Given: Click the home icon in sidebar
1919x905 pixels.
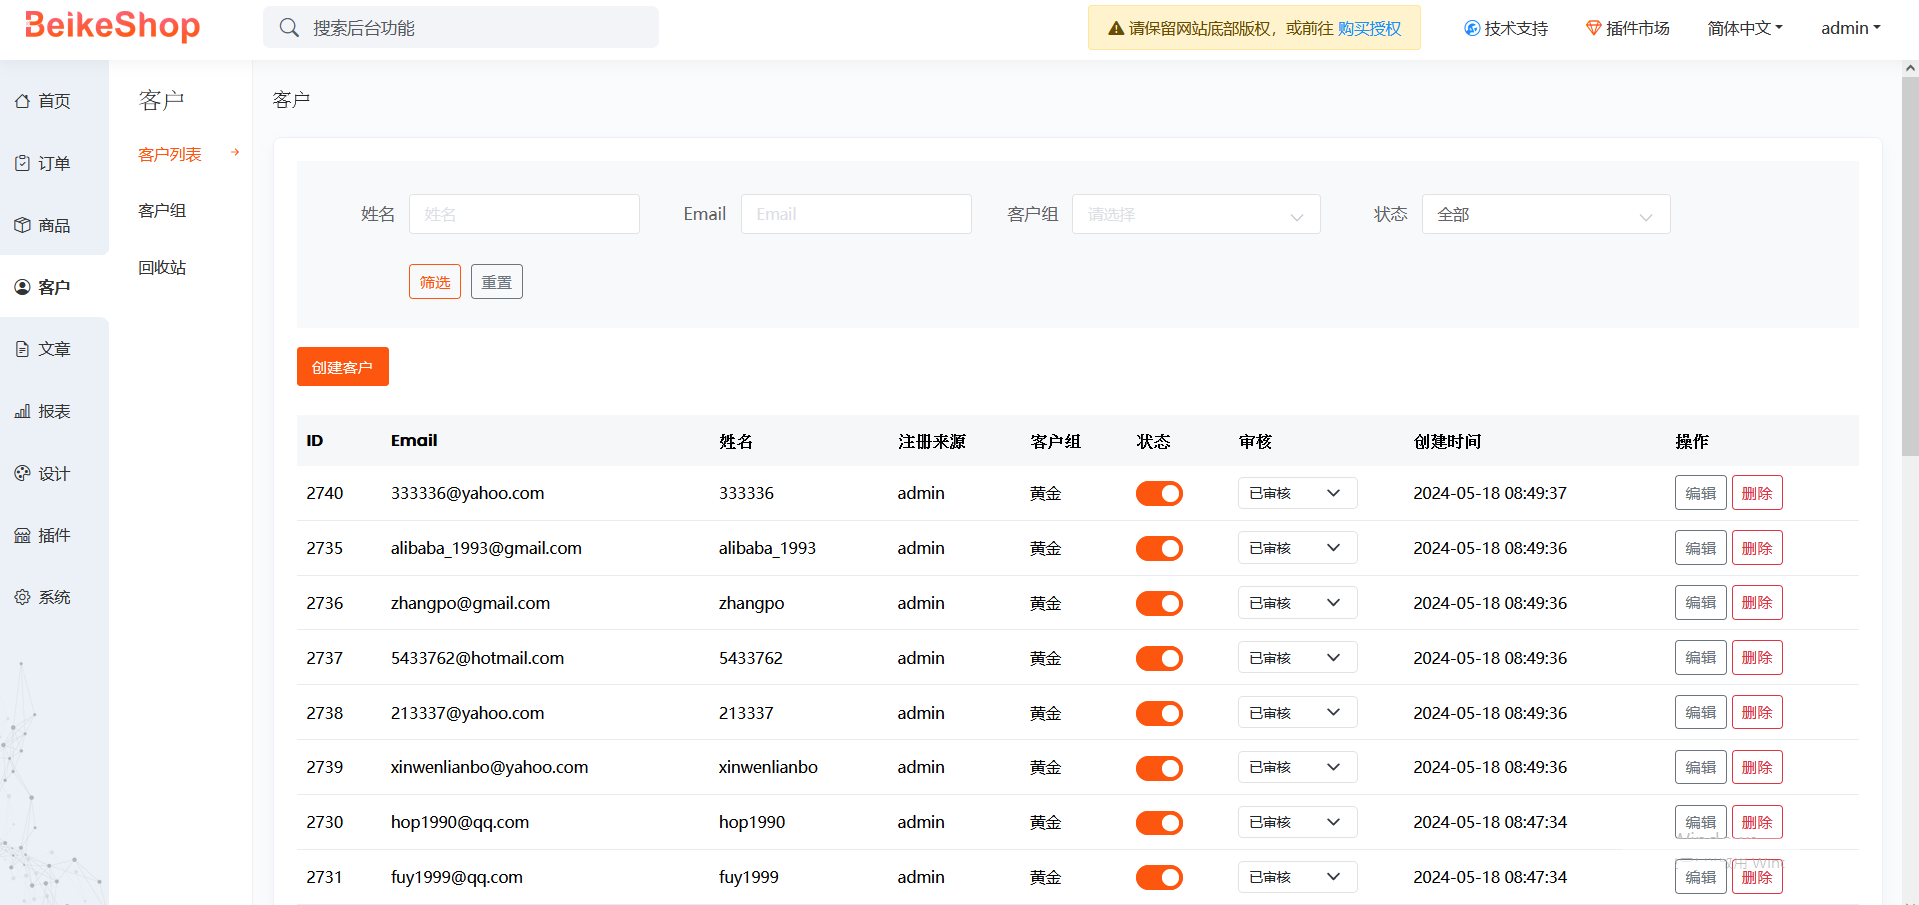Looking at the screenshot, I should pos(22,101).
